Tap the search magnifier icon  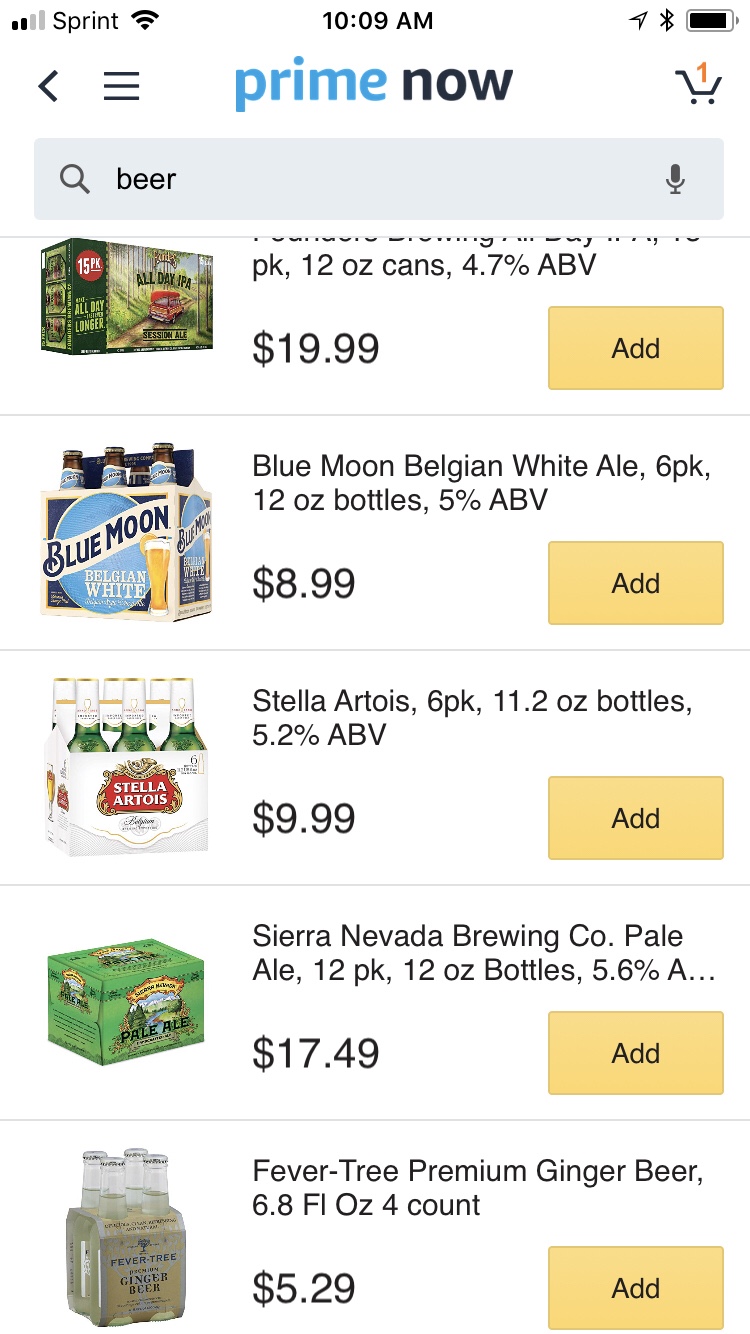(x=75, y=179)
